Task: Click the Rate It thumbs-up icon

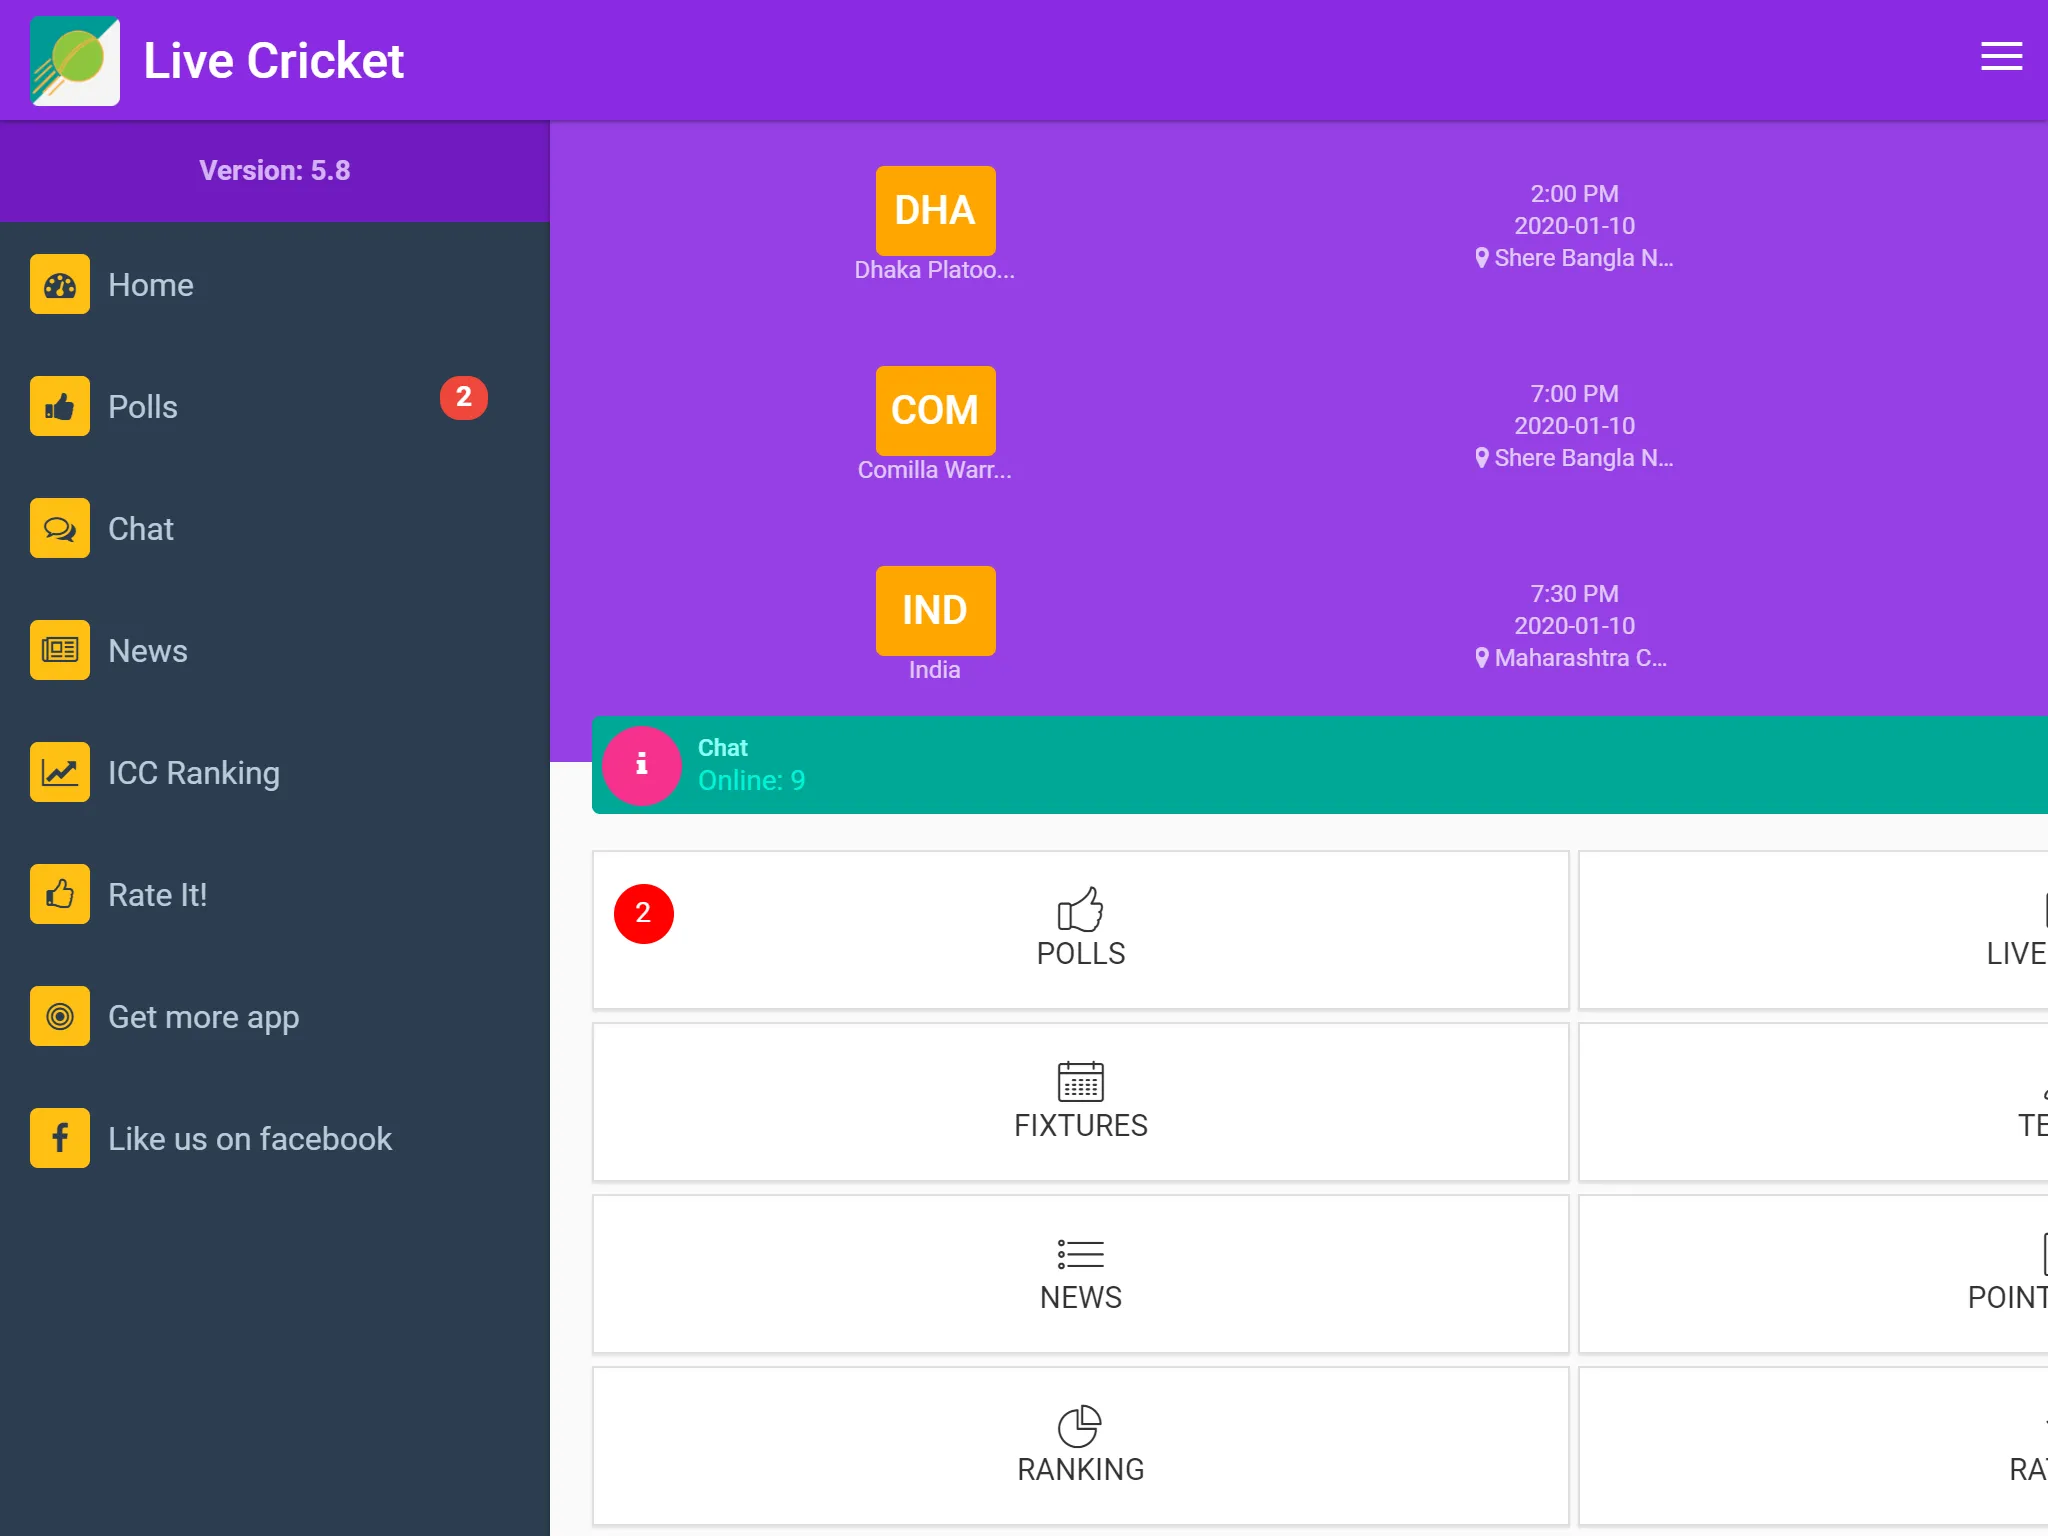Action: coord(60,894)
